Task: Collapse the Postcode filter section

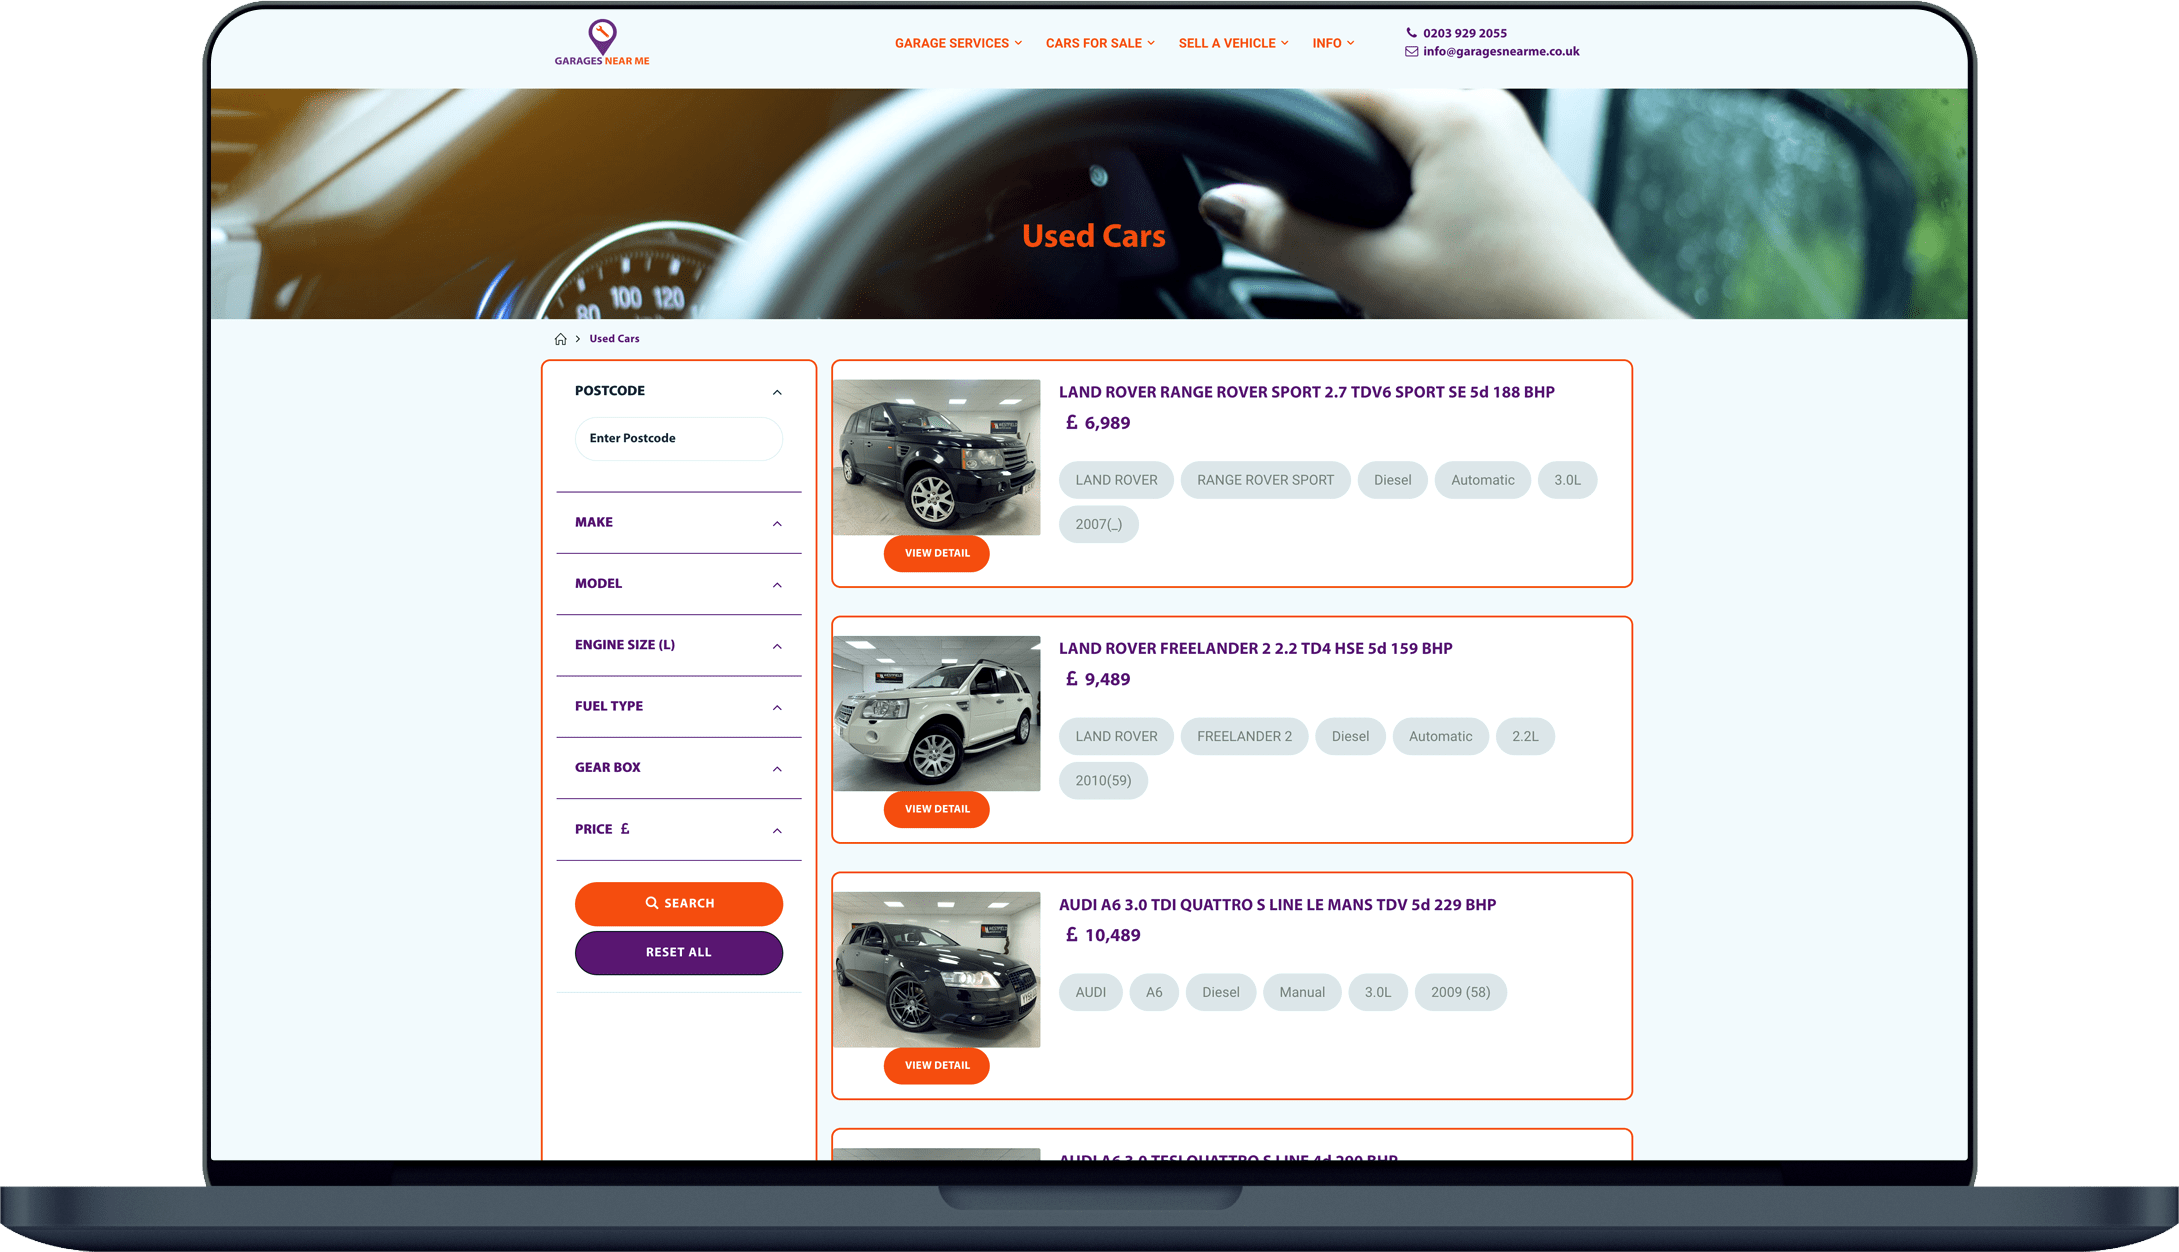Action: coord(777,392)
